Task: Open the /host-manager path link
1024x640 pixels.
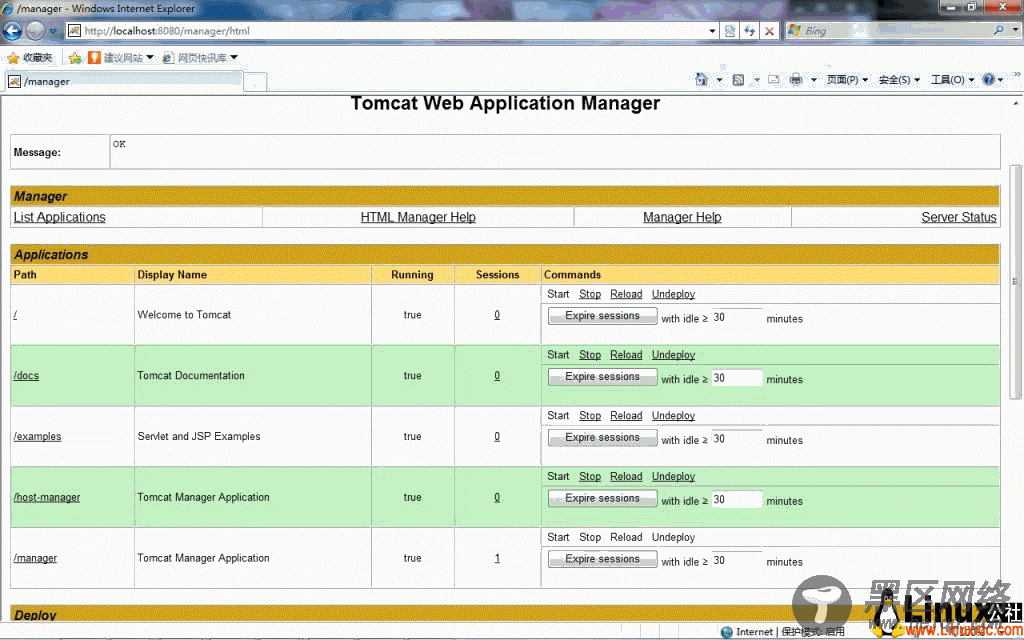Action: (x=46, y=497)
